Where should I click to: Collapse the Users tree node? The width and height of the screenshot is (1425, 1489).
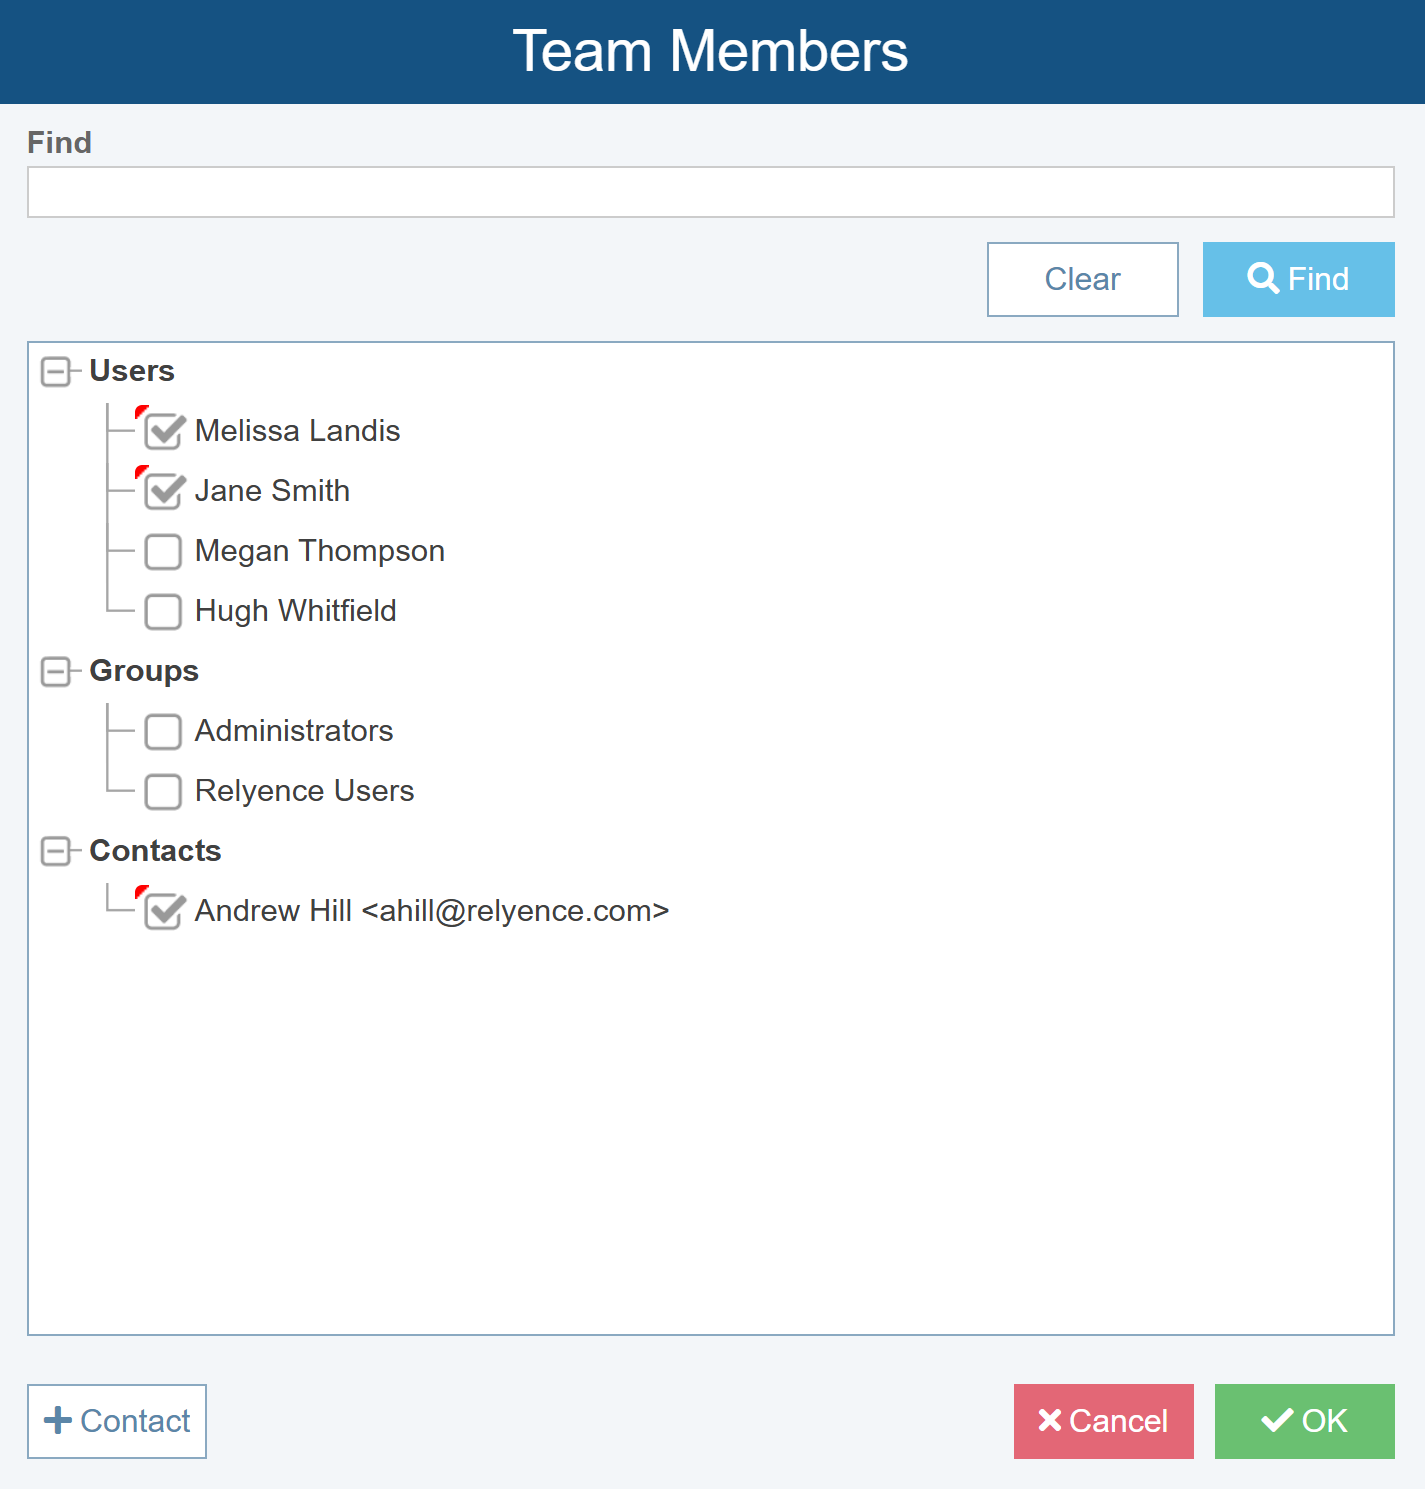56,372
